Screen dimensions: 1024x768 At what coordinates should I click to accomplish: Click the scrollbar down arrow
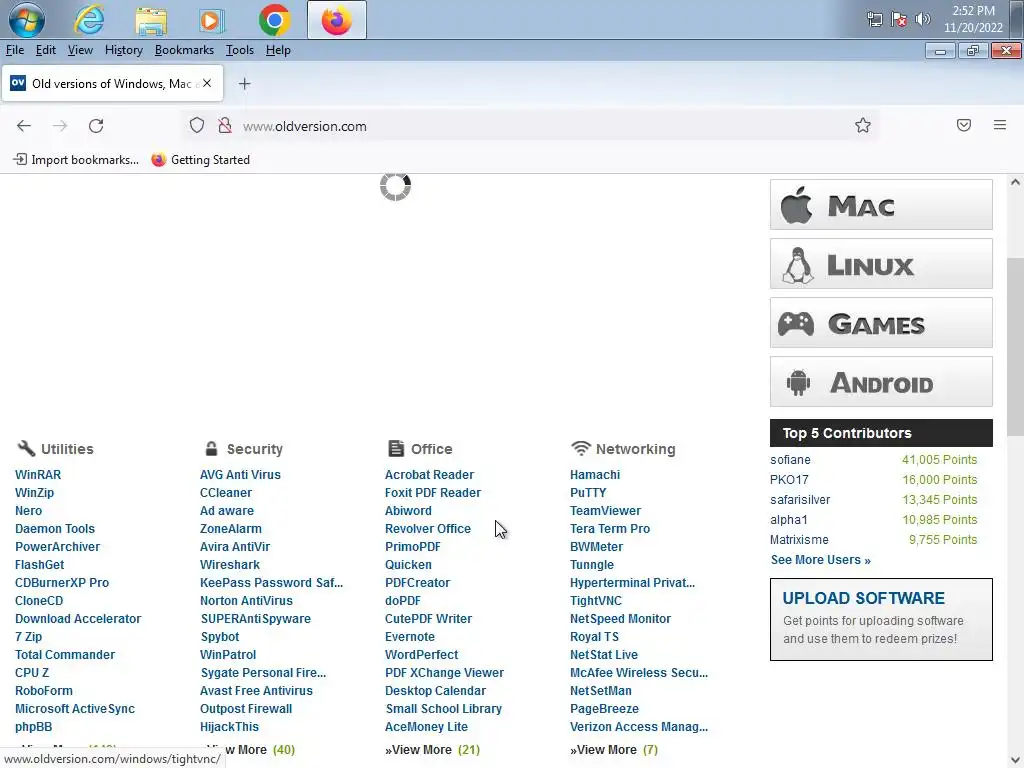[1015, 760]
